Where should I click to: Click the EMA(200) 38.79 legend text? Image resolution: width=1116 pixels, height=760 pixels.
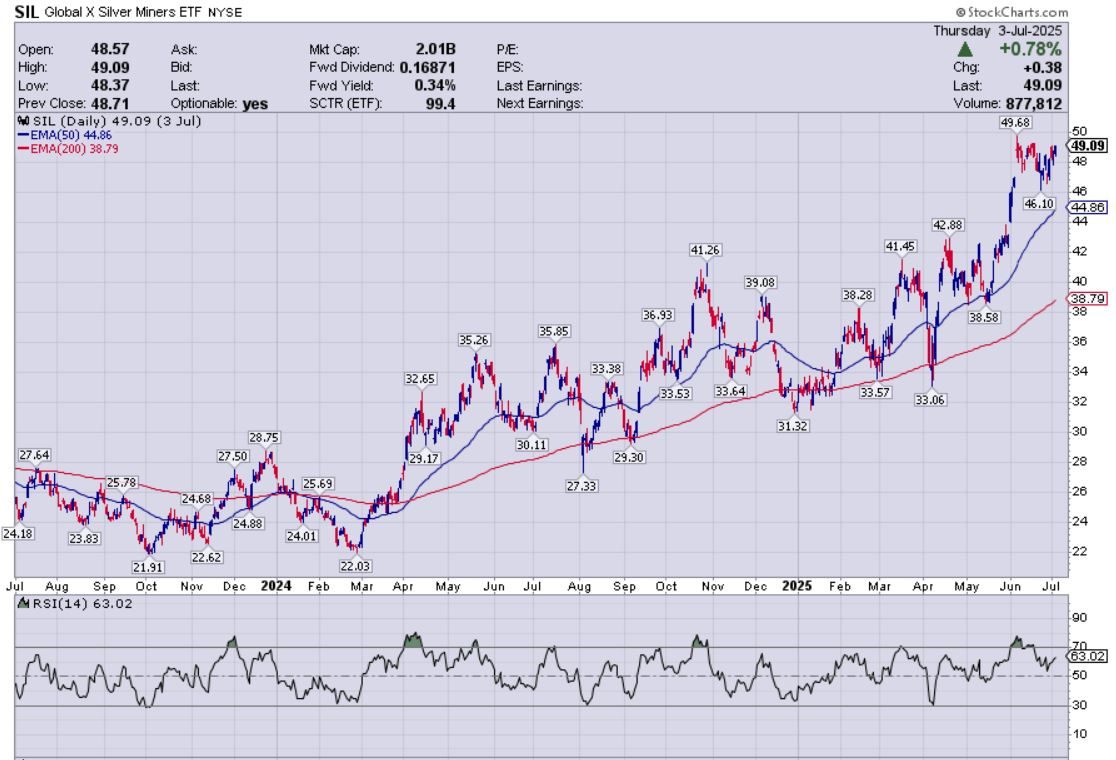[x=75, y=149]
